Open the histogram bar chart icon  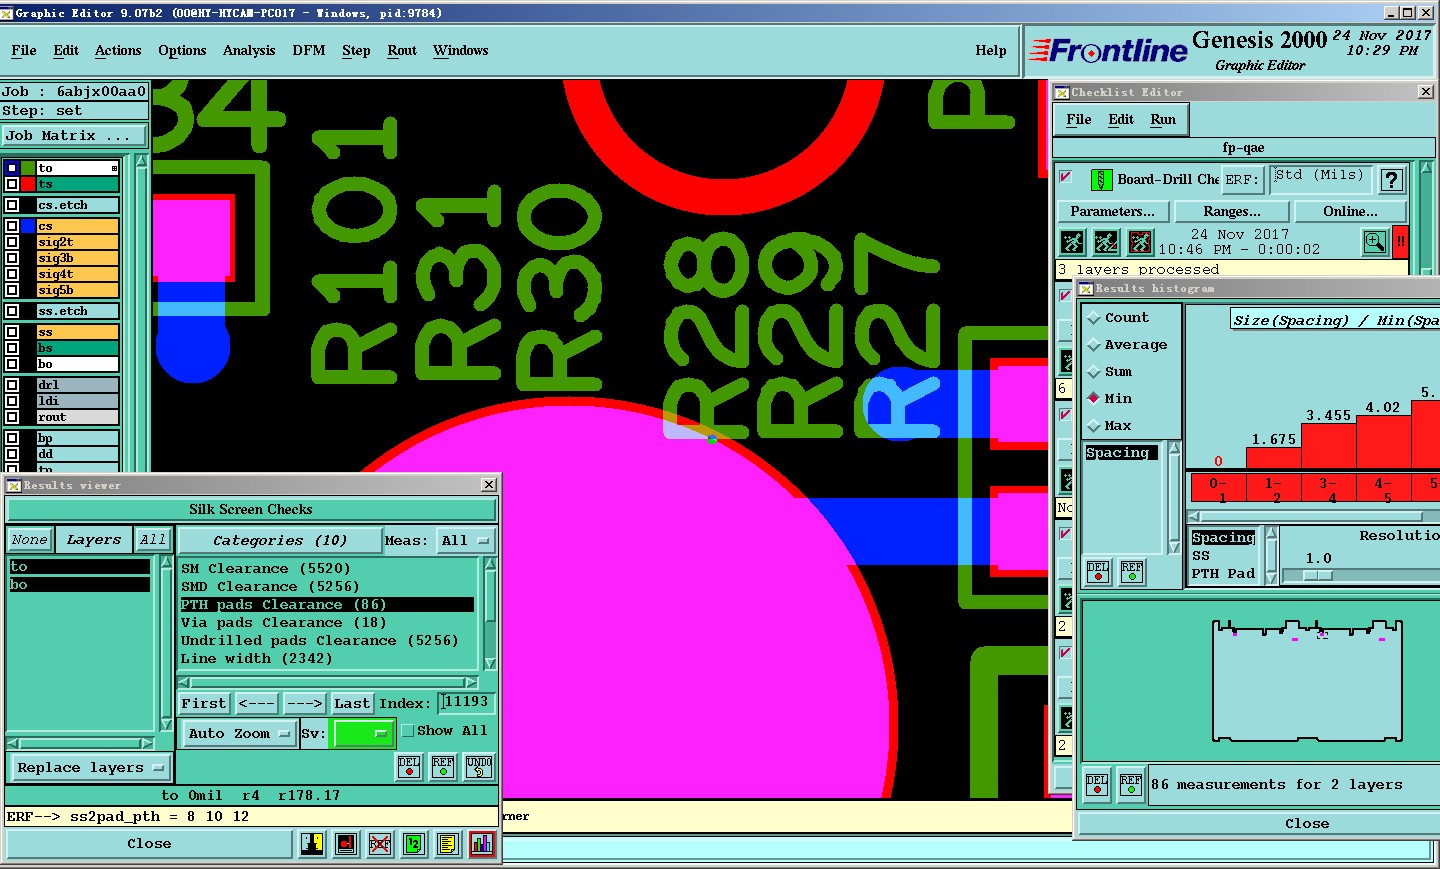(482, 844)
